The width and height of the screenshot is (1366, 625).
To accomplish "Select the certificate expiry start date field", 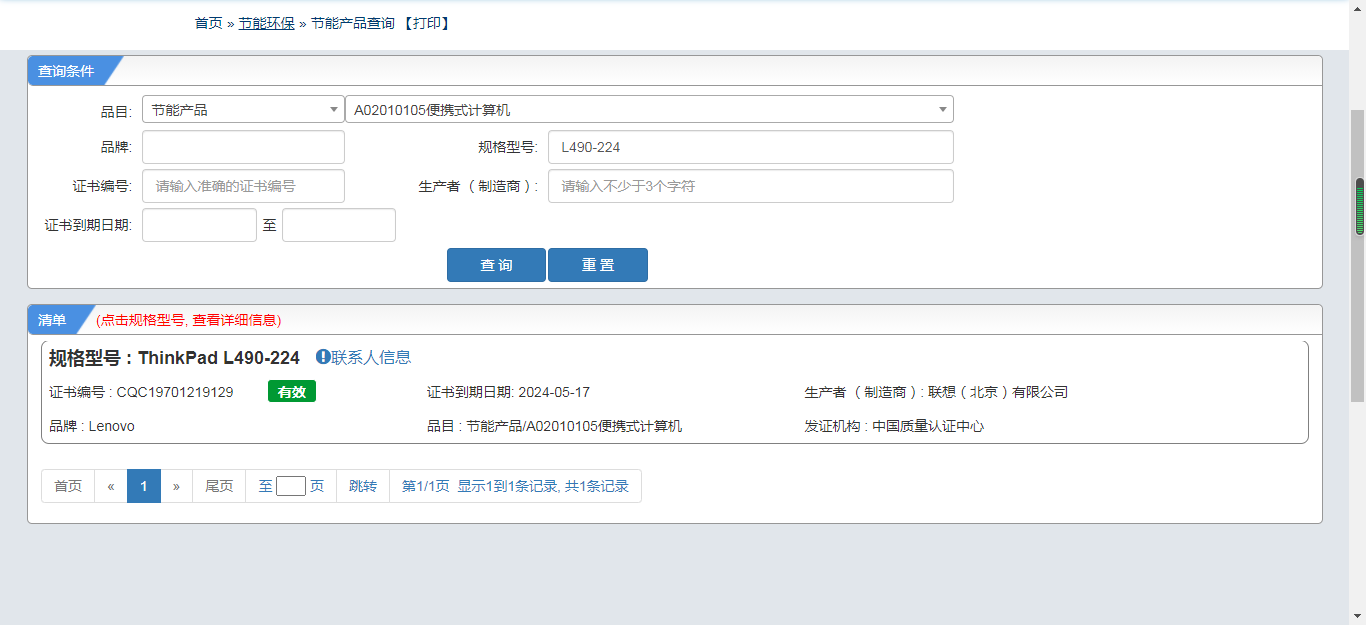I will (x=199, y=225).
